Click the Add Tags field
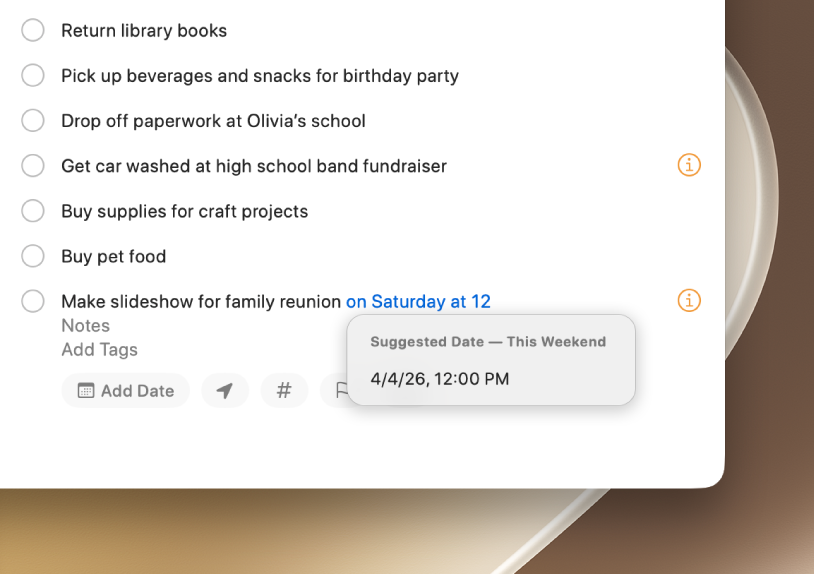 tap(100, 349)
